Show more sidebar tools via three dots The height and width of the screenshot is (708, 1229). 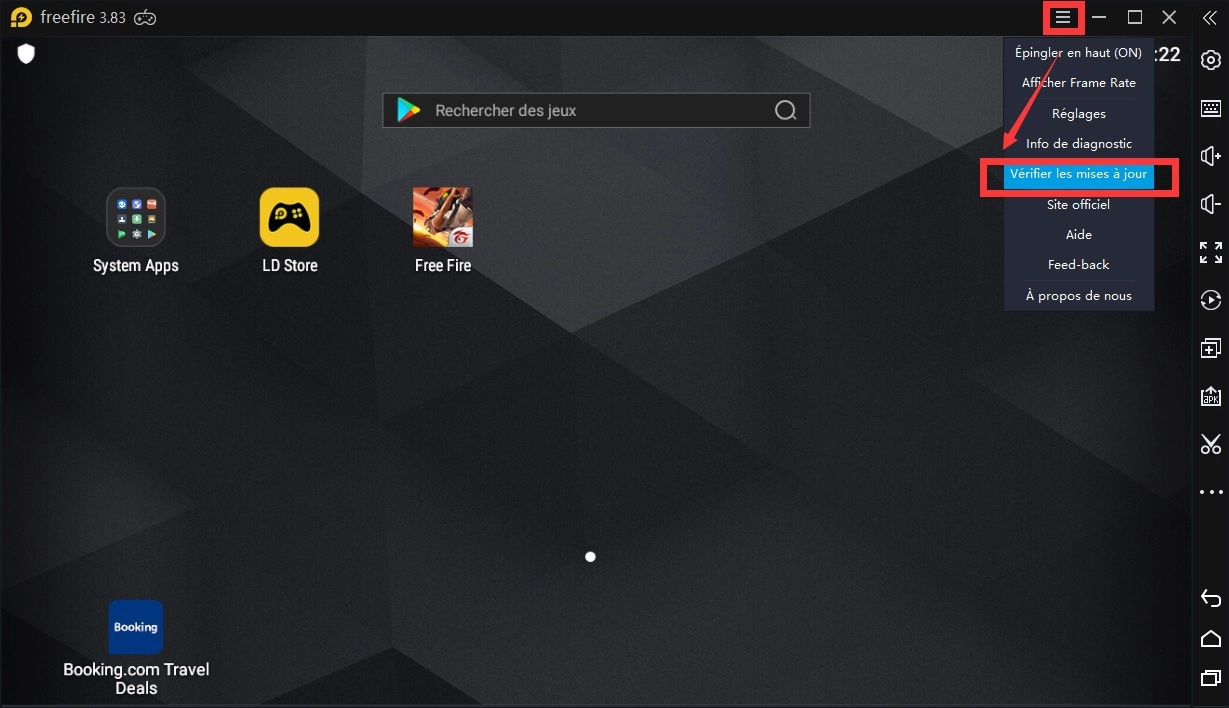(x=1211, y=492)
